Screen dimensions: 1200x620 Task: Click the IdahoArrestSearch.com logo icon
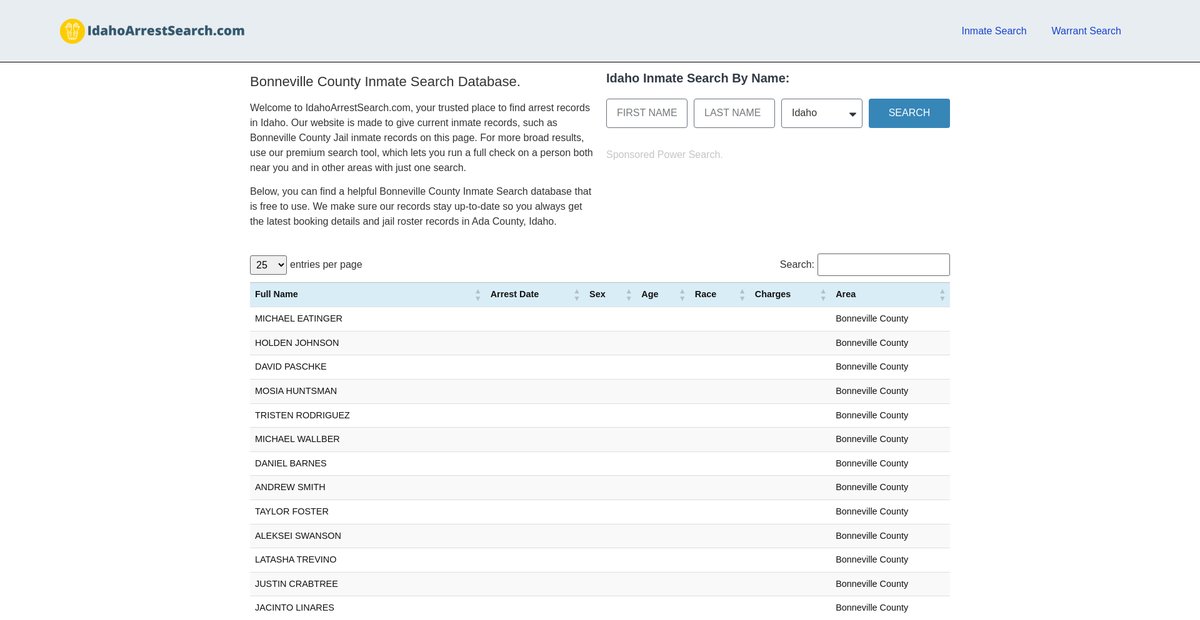72,31
